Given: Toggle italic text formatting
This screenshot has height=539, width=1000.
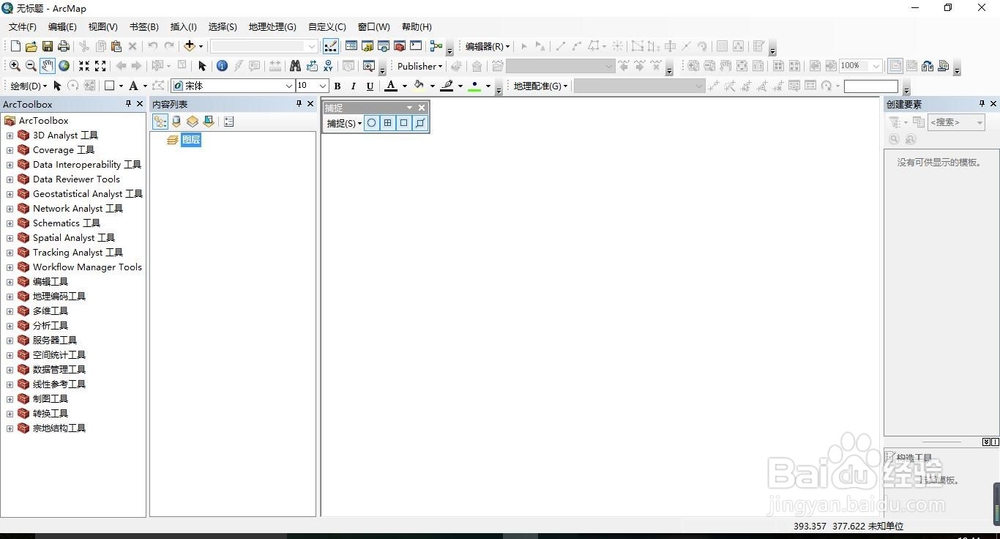Looking at the screenshot, I should point(353,85).
